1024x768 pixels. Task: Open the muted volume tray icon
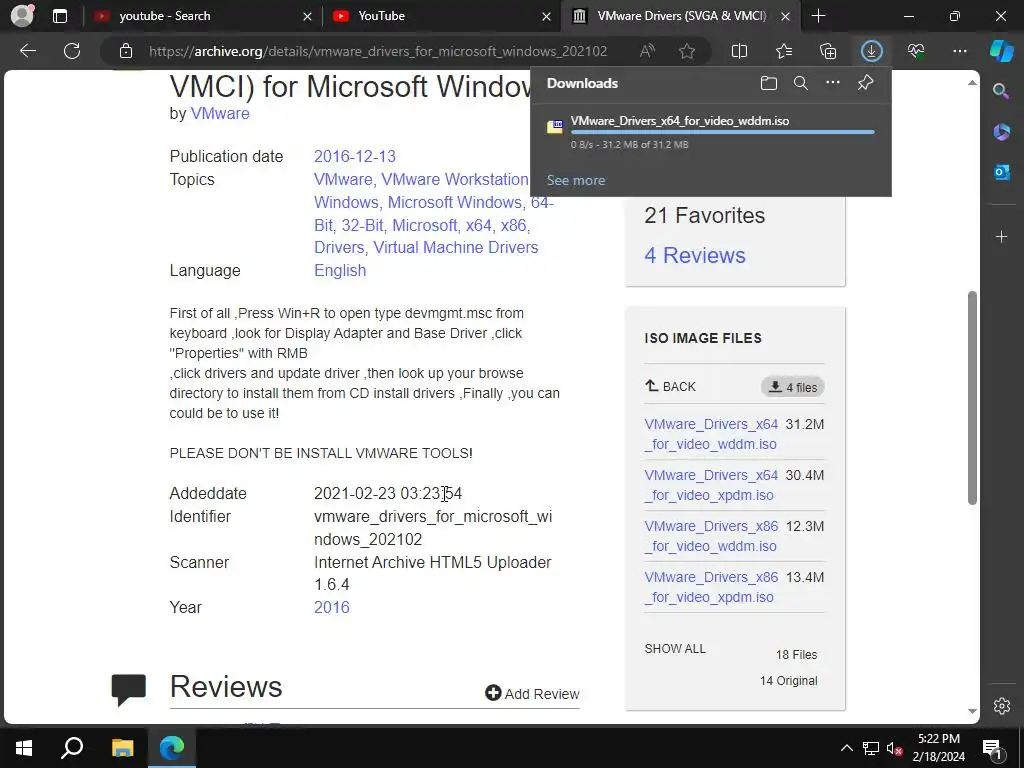point(894,748)
